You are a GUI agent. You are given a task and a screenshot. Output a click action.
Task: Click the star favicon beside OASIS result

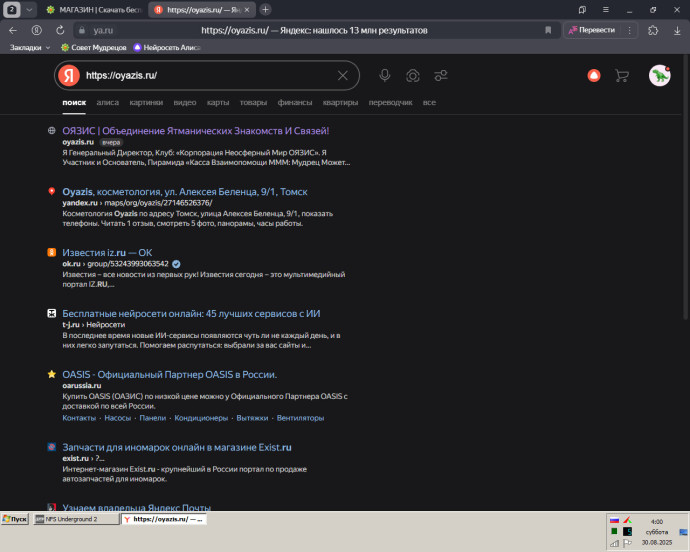51,374
